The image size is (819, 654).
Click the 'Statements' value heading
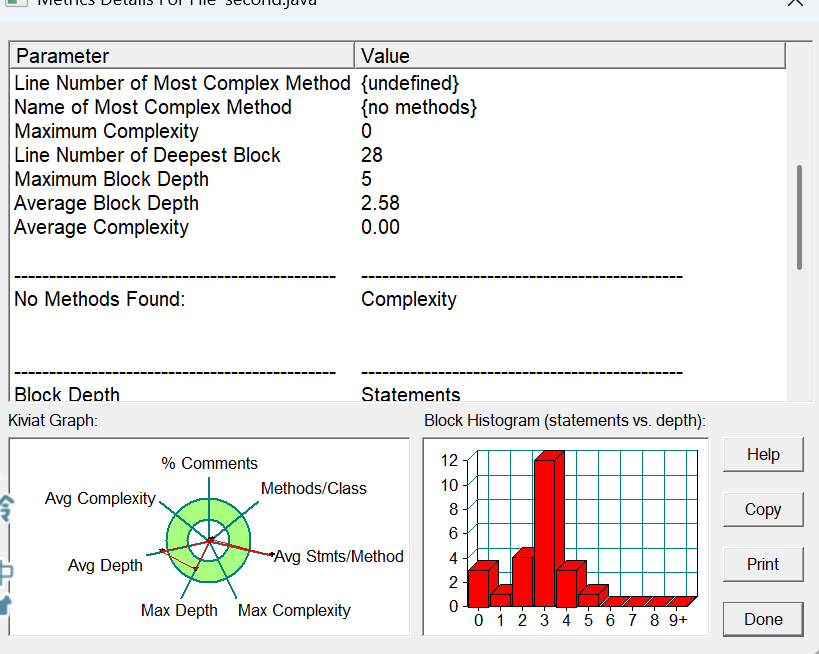pyautogui.click(x=411, y=394)
